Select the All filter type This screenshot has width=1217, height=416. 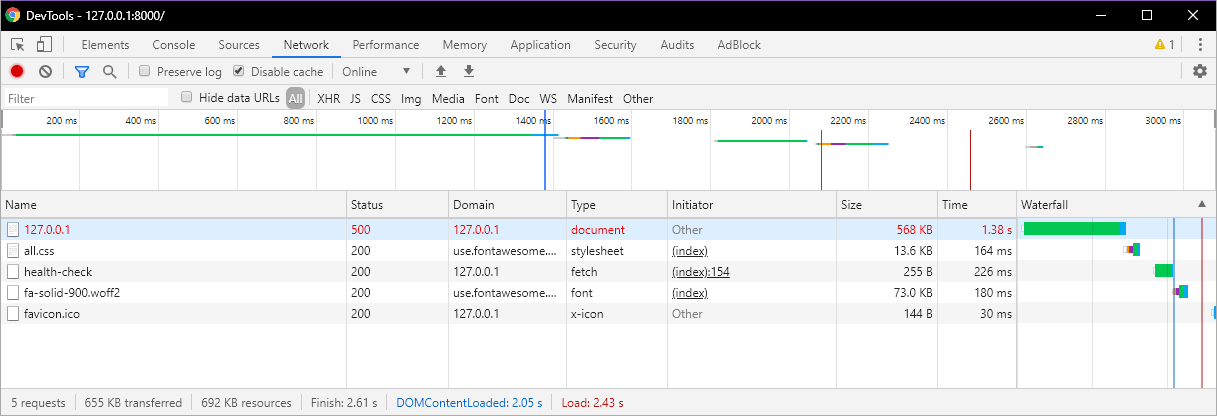tap(295, 98)
